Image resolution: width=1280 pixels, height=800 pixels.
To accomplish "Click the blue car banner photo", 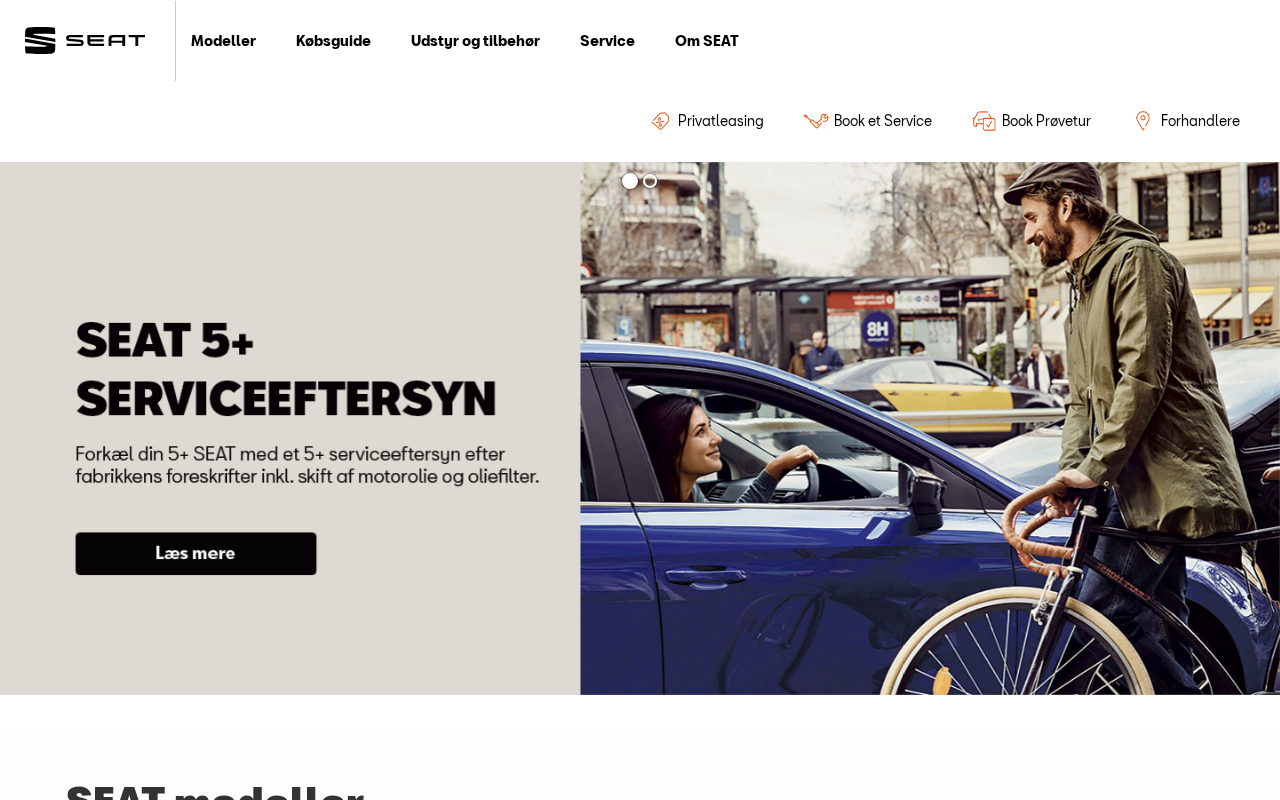I will 930,428.
